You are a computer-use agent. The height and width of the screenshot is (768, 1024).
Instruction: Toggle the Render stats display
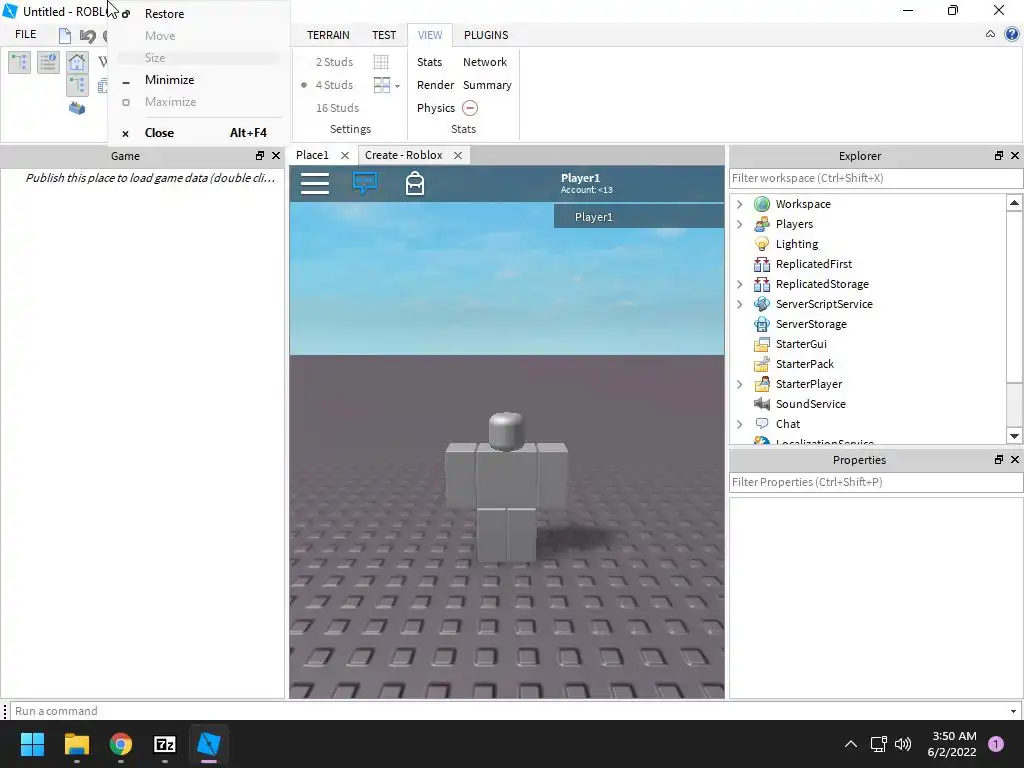pyautogui.click(x=435, y=85)
